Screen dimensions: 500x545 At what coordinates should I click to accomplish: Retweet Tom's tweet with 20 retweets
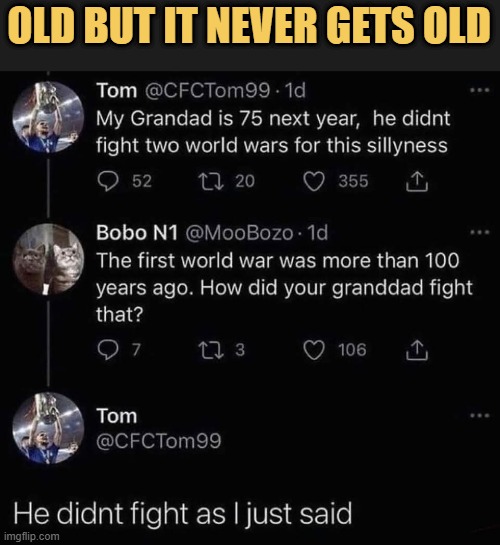211,181
